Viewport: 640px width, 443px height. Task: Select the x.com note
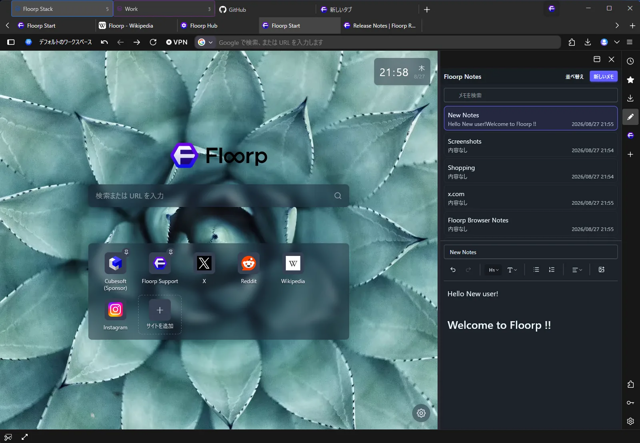(x=531, y=198)
